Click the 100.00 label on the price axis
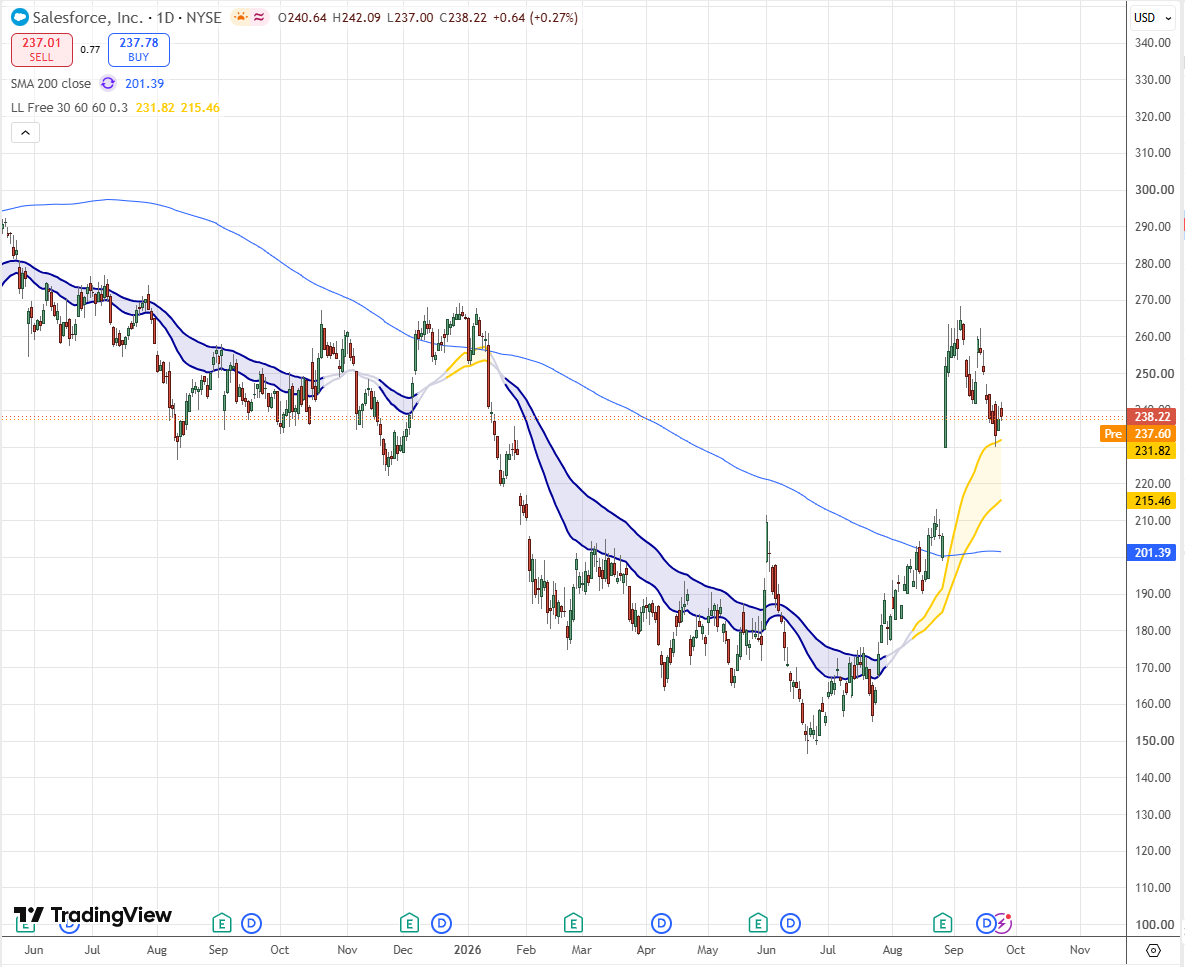1185x967 pixels. [1154, 925]
